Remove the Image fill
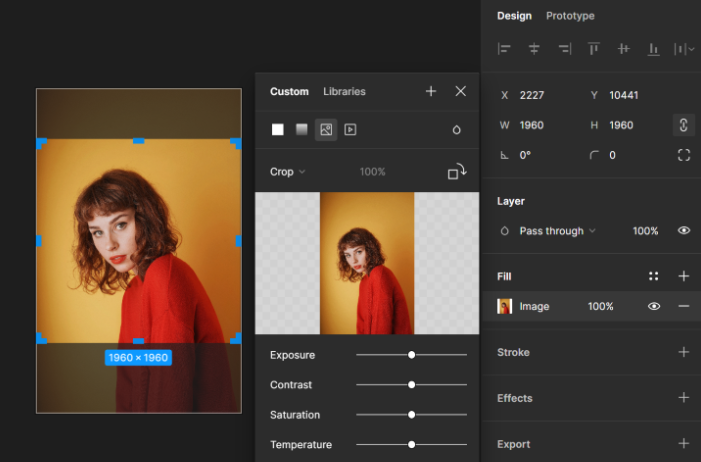The width and height of the screenshot is (701, 462). point(684,306)
